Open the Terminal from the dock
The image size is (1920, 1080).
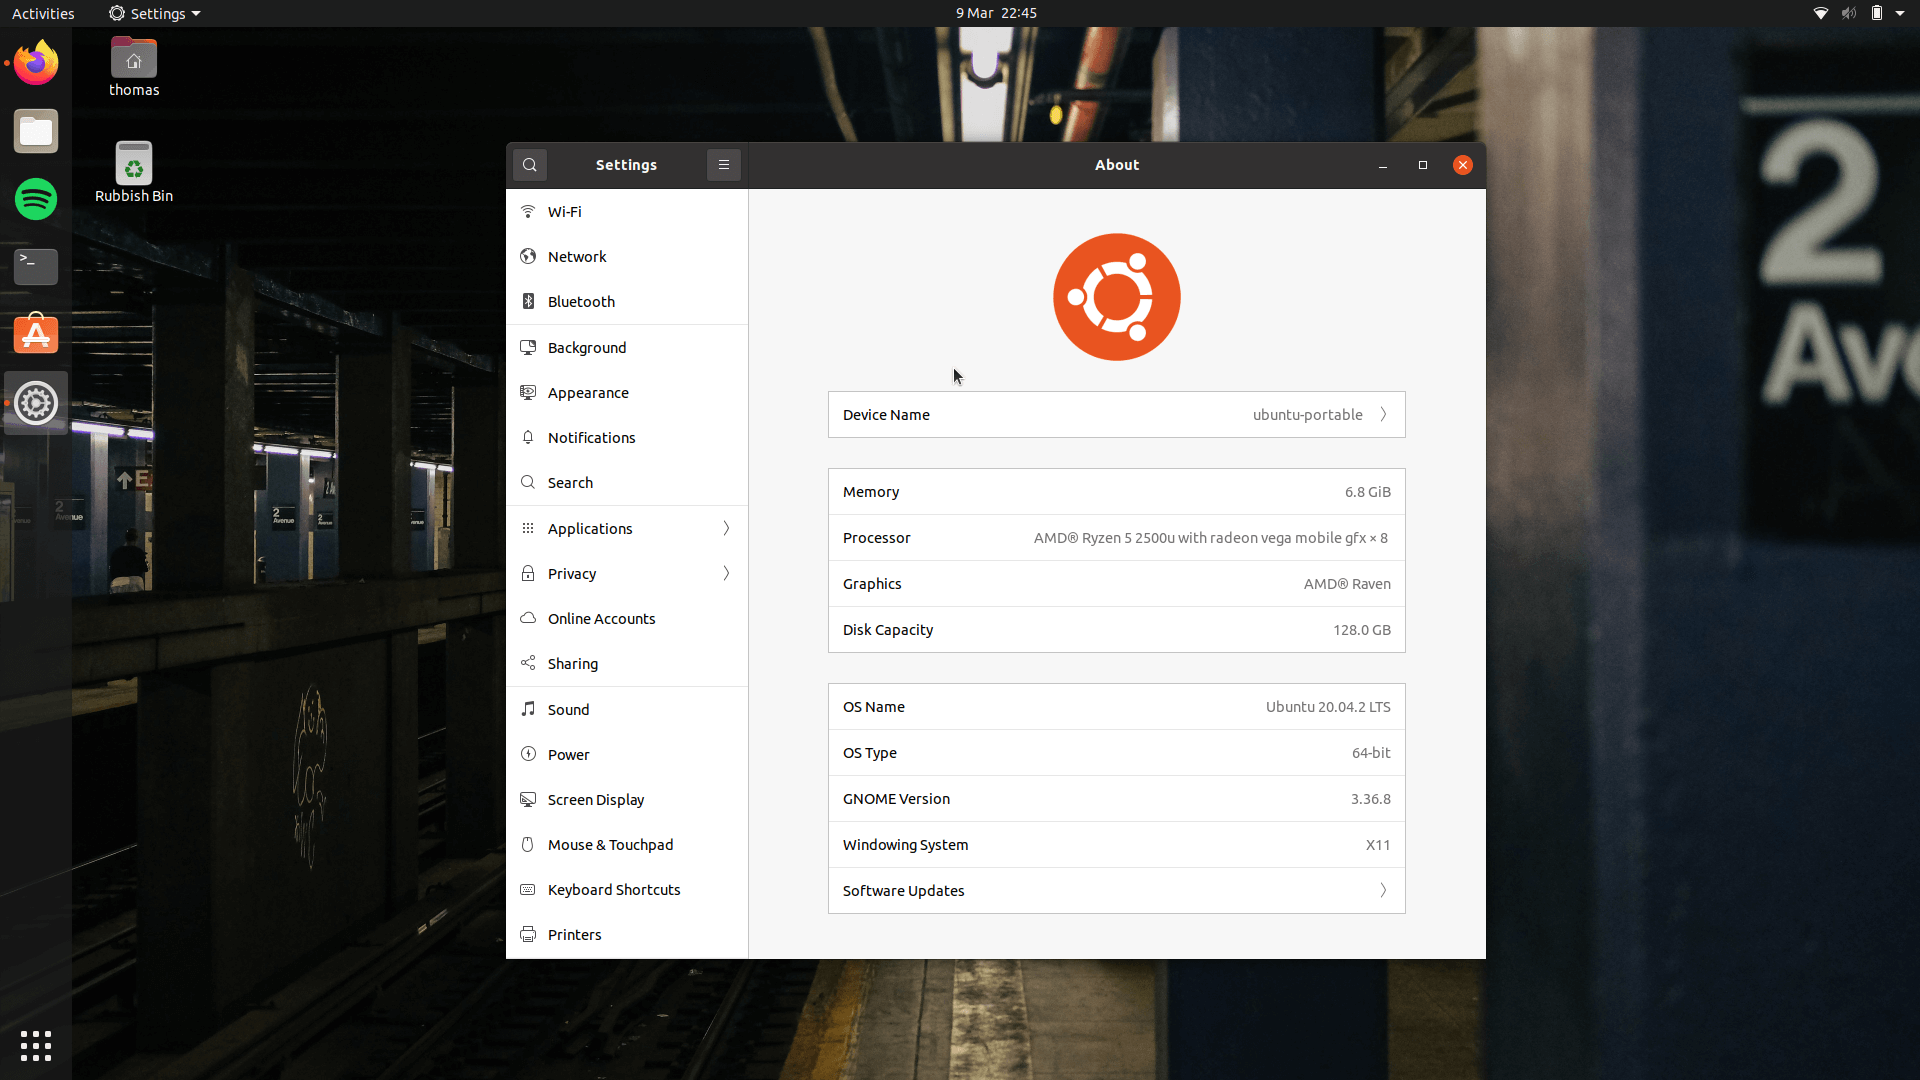pyautogui.click(x=35, y=266)
